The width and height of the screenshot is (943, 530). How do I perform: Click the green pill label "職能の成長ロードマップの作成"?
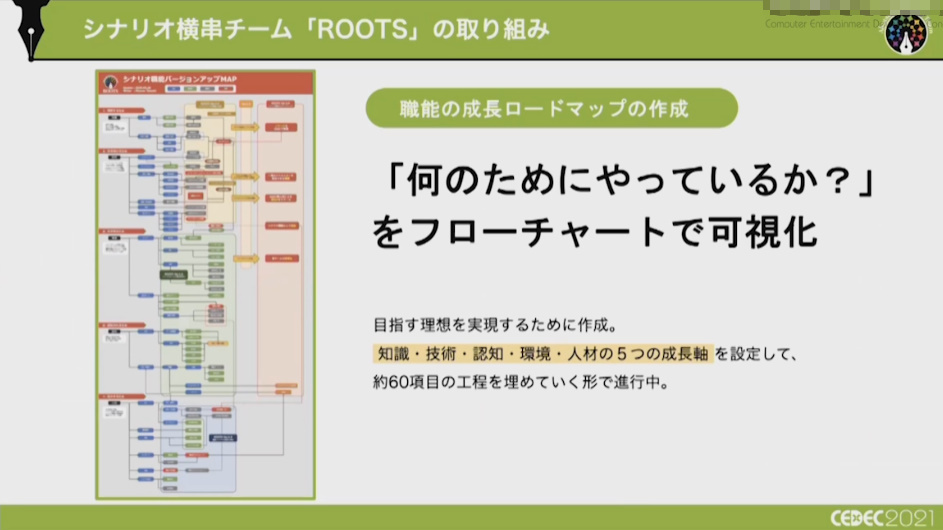tap(551, 108)
